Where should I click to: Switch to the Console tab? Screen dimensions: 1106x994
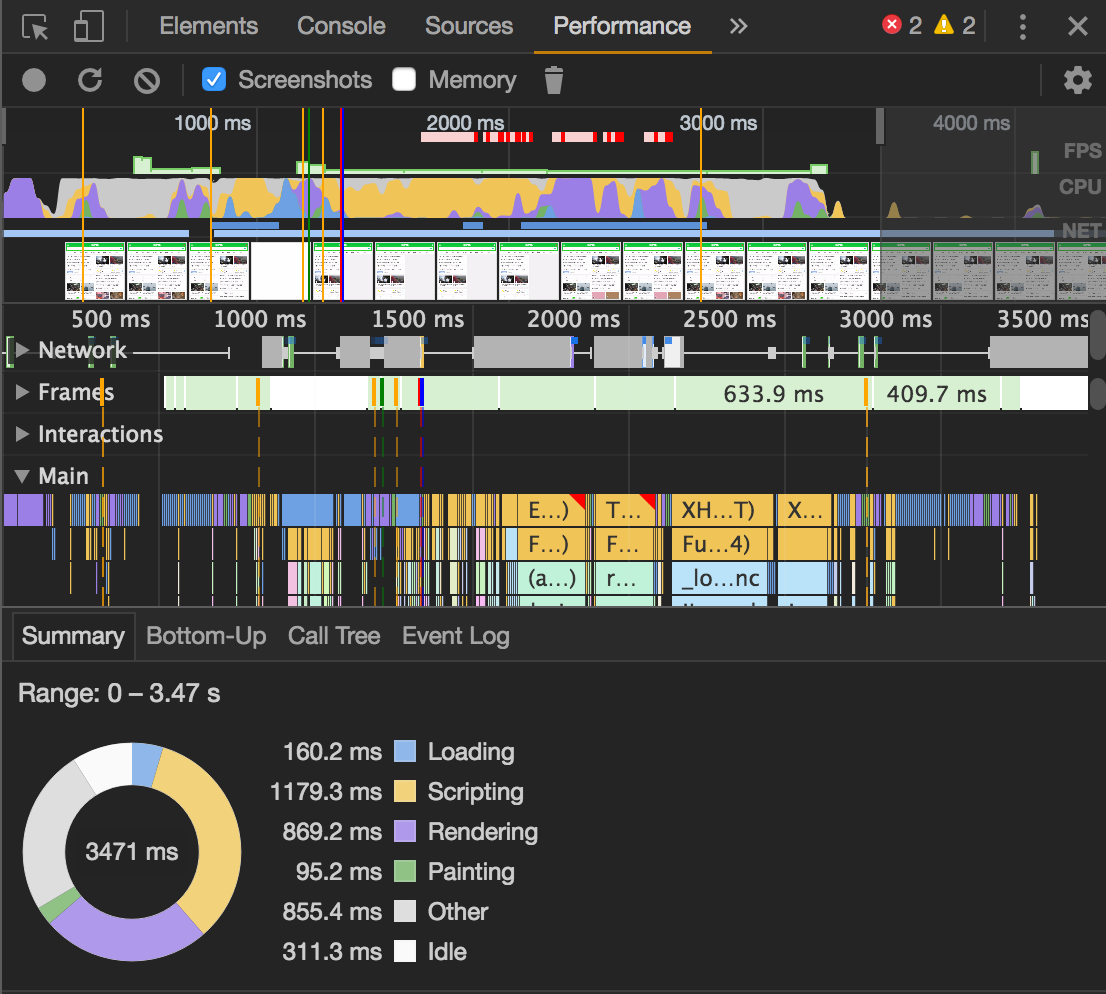pyautogui.click(x=341, y=27)
